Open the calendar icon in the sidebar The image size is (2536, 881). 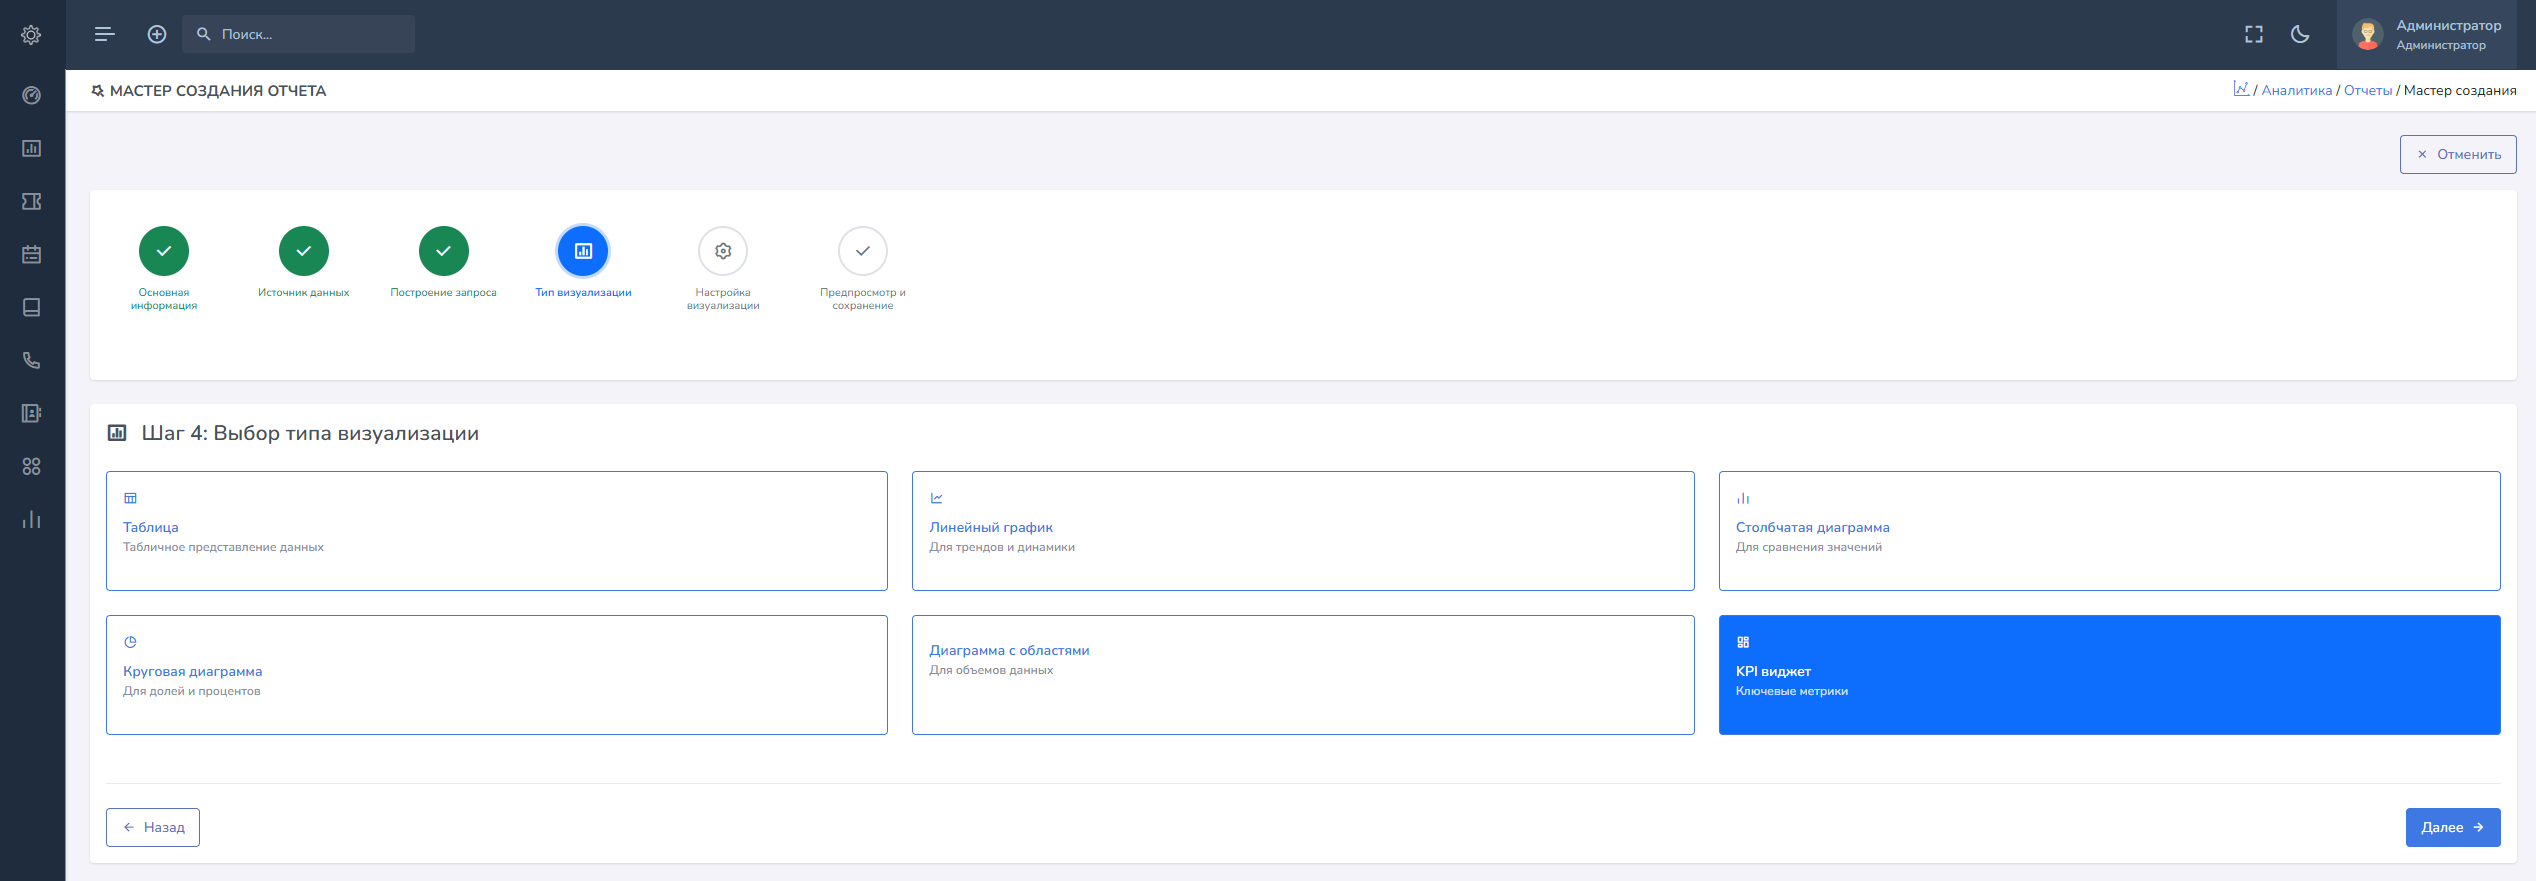(31, 254)
